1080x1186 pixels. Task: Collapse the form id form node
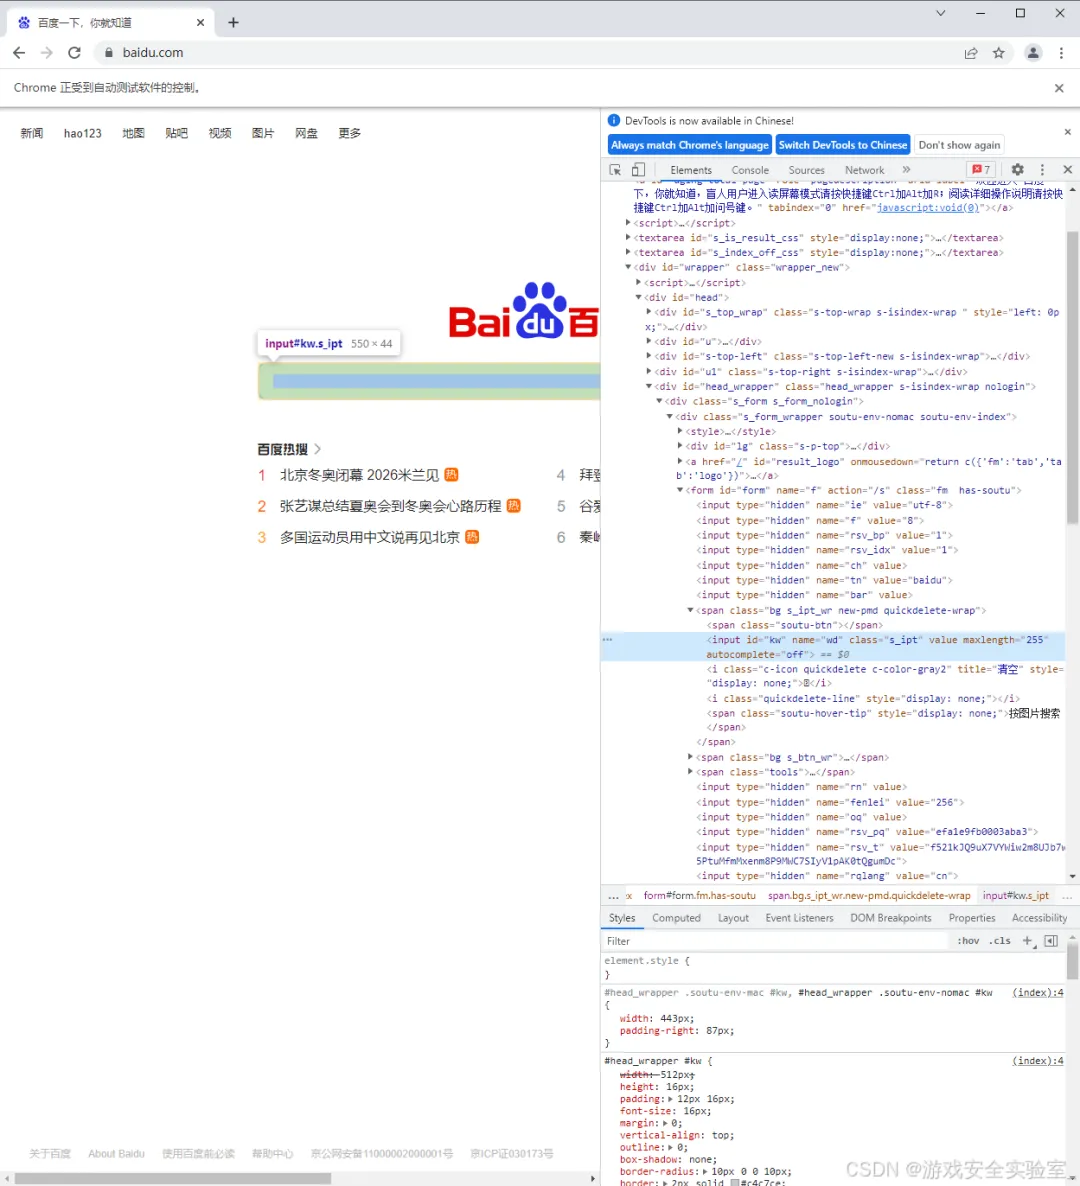(x=680, y=490)
